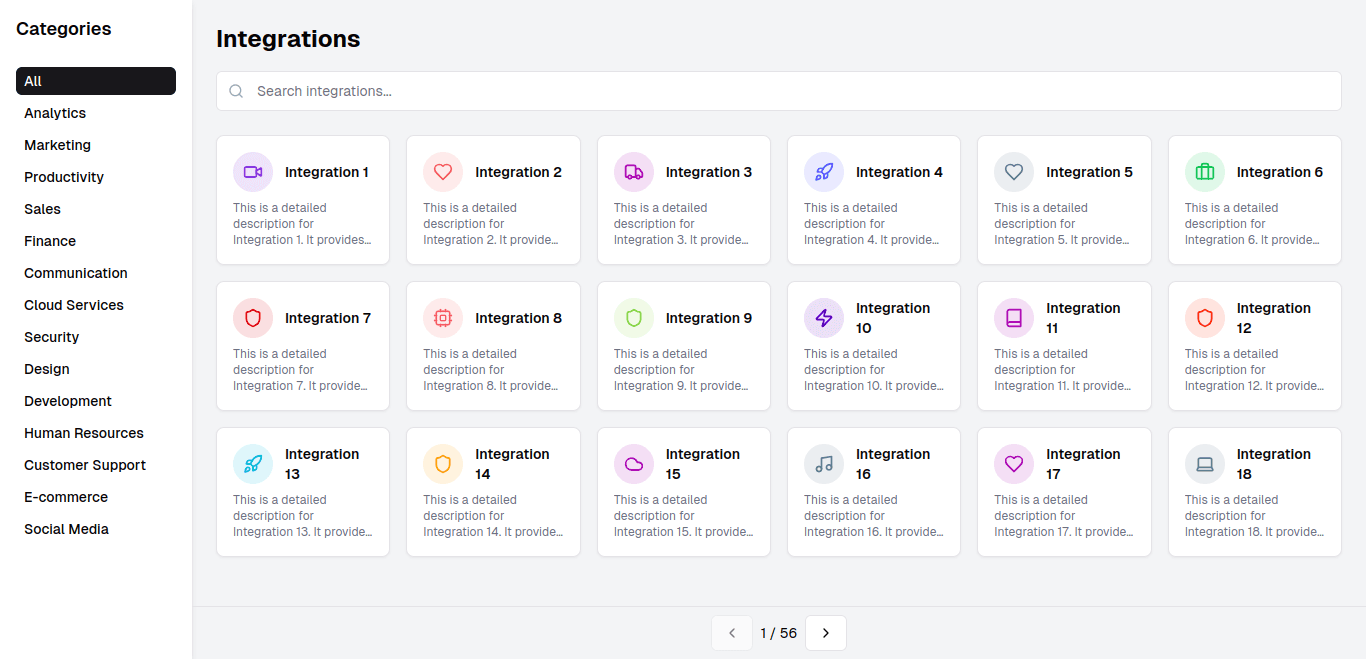Click the briefcase icon on Integration 6
1366x659 pixels.
[1205, 172]
